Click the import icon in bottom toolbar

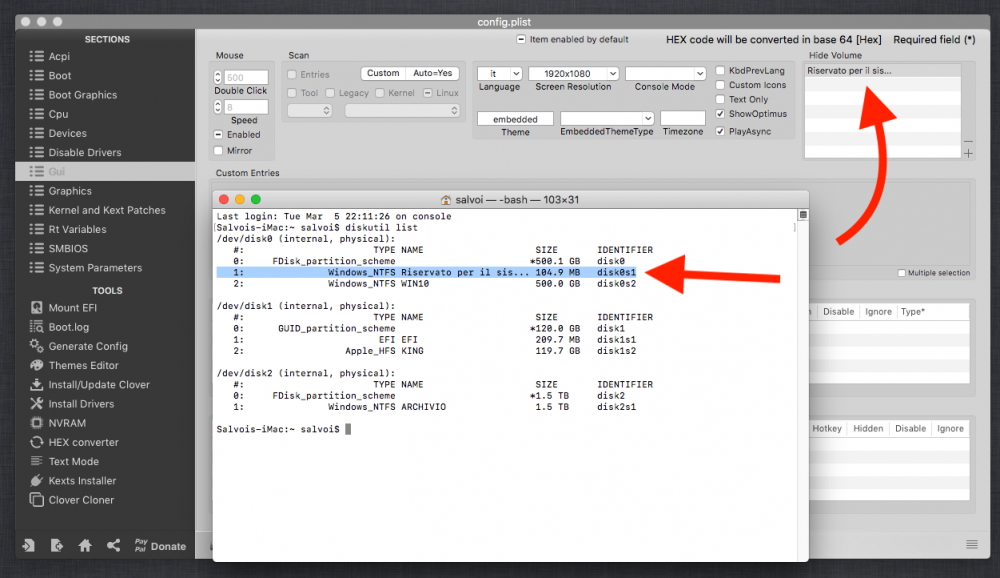pos(28,545)
